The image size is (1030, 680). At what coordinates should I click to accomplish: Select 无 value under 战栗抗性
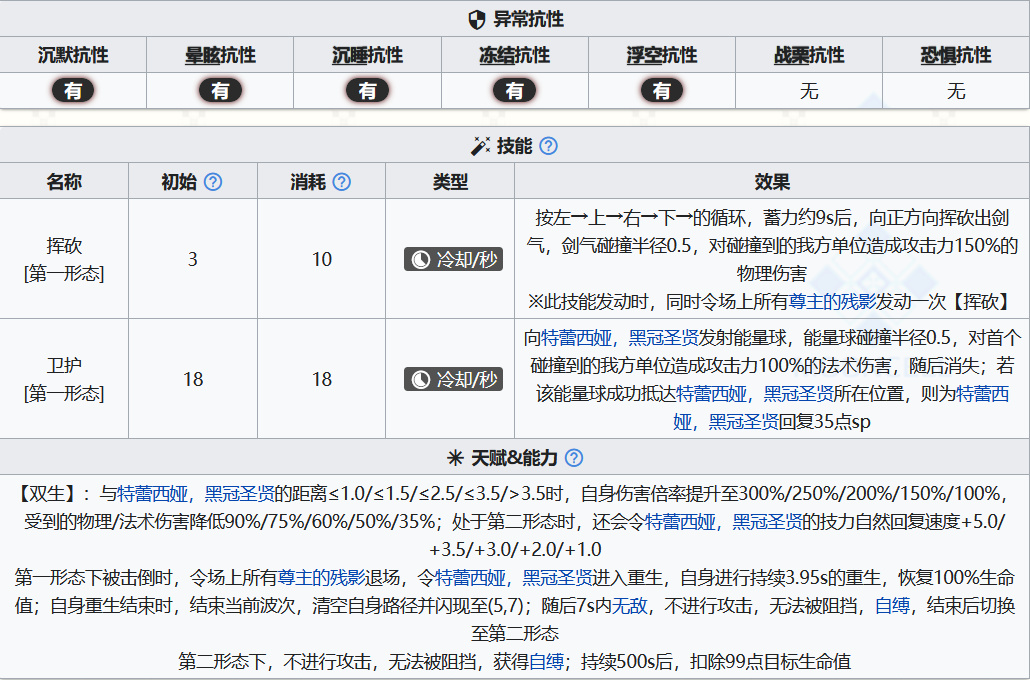(x=809, y=91)
